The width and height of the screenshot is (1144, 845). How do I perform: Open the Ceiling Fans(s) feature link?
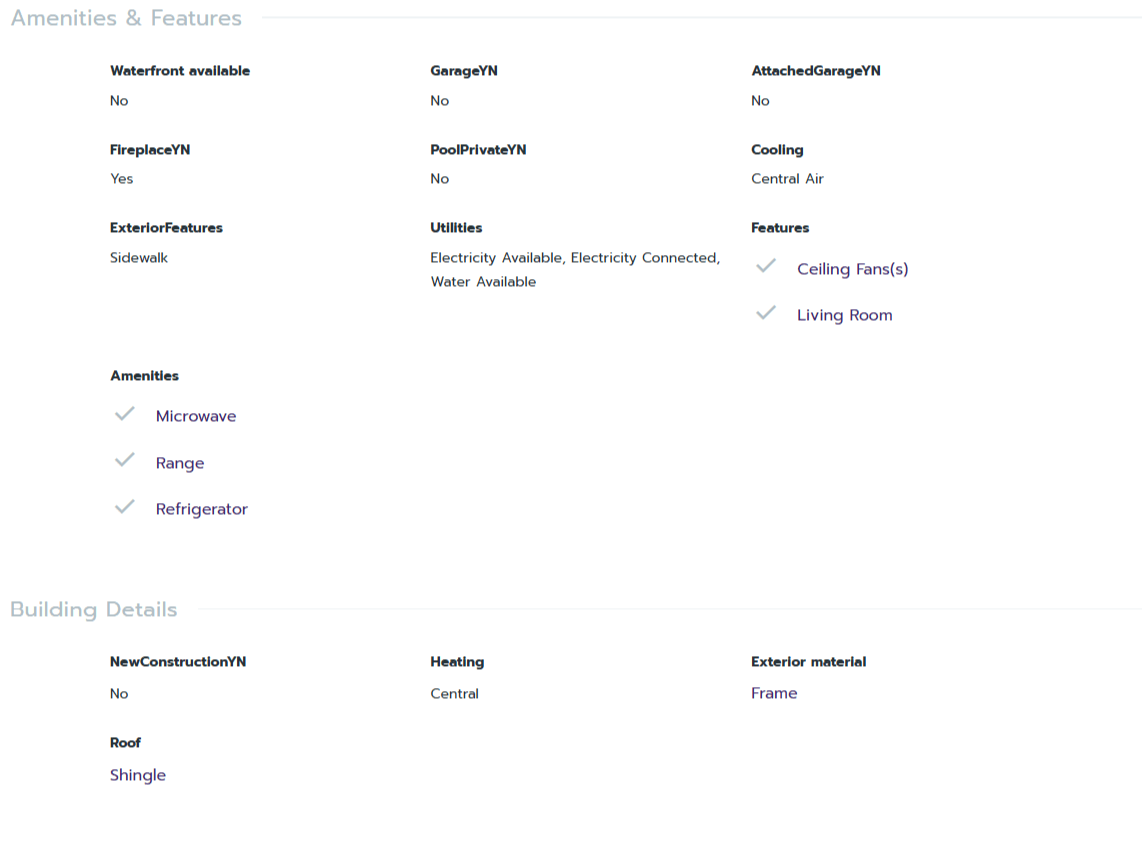(x=852, y=269)
